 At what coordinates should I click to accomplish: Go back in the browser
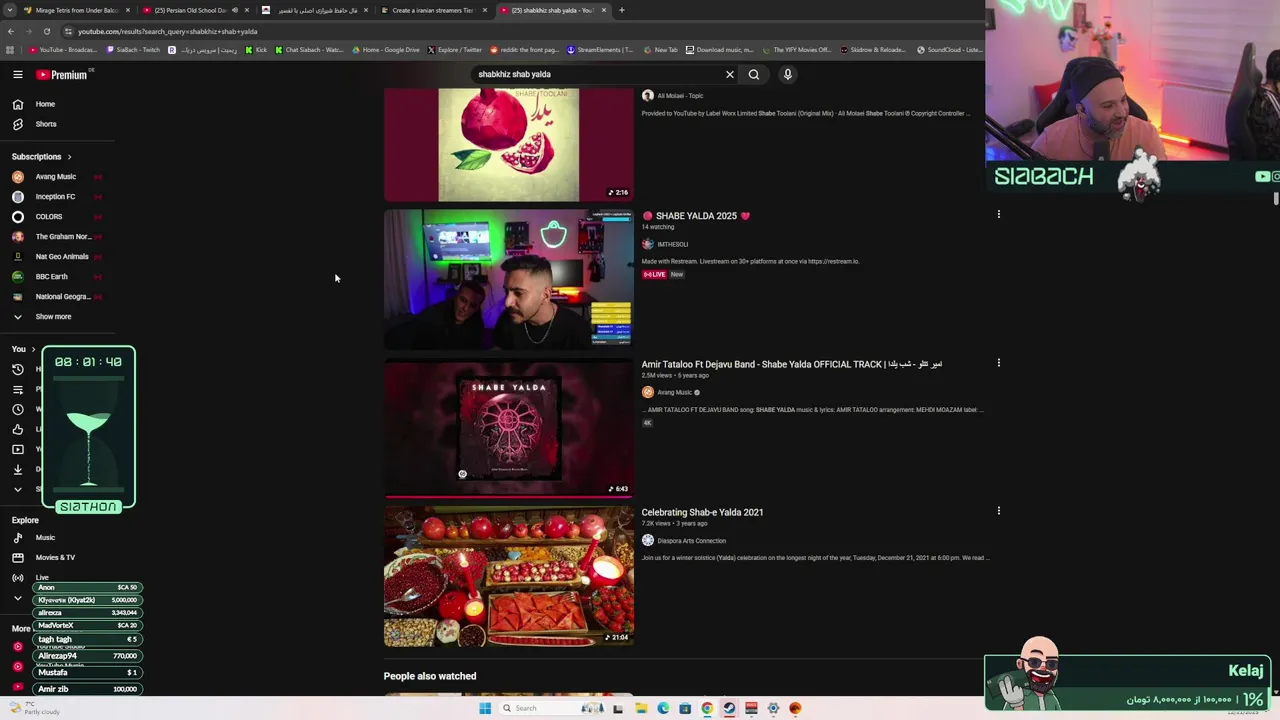pyautogui.click(x=11, y=31)
